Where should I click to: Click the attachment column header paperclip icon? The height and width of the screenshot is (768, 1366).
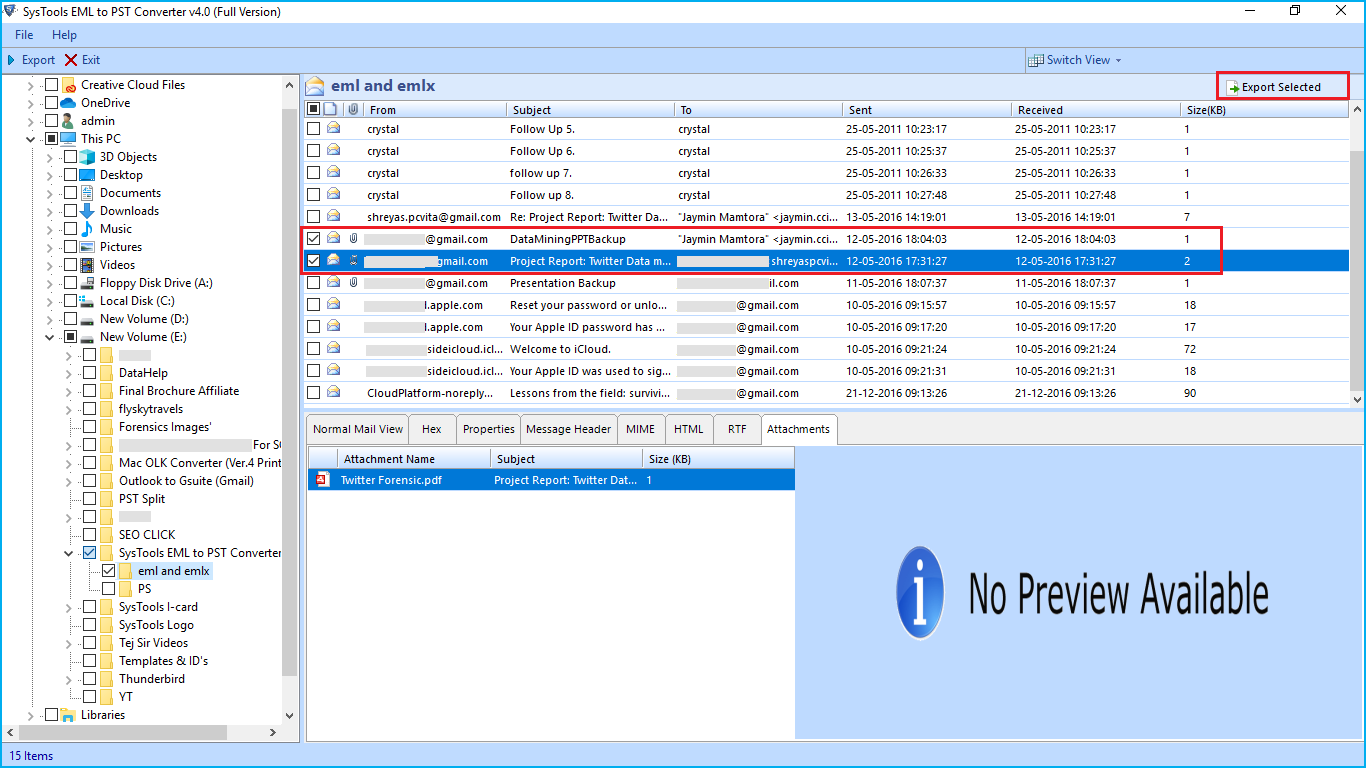(x=353, y=109)
